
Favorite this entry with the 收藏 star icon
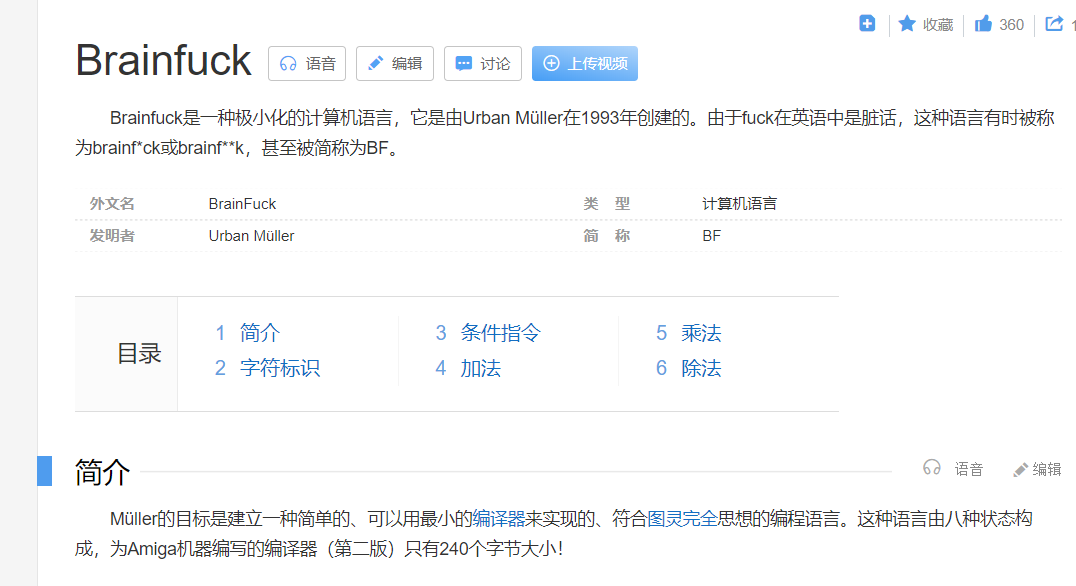[x=923, y=24]
